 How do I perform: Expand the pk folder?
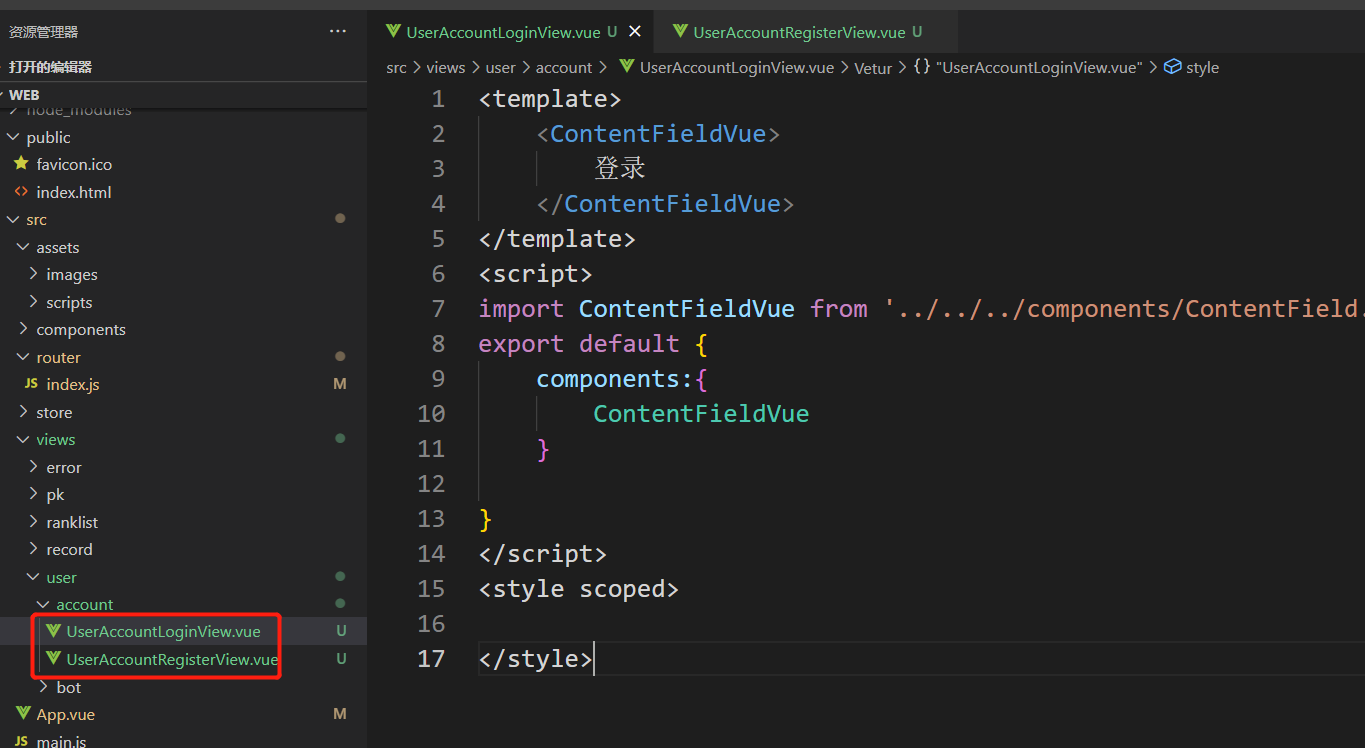[x=33, y=494]
